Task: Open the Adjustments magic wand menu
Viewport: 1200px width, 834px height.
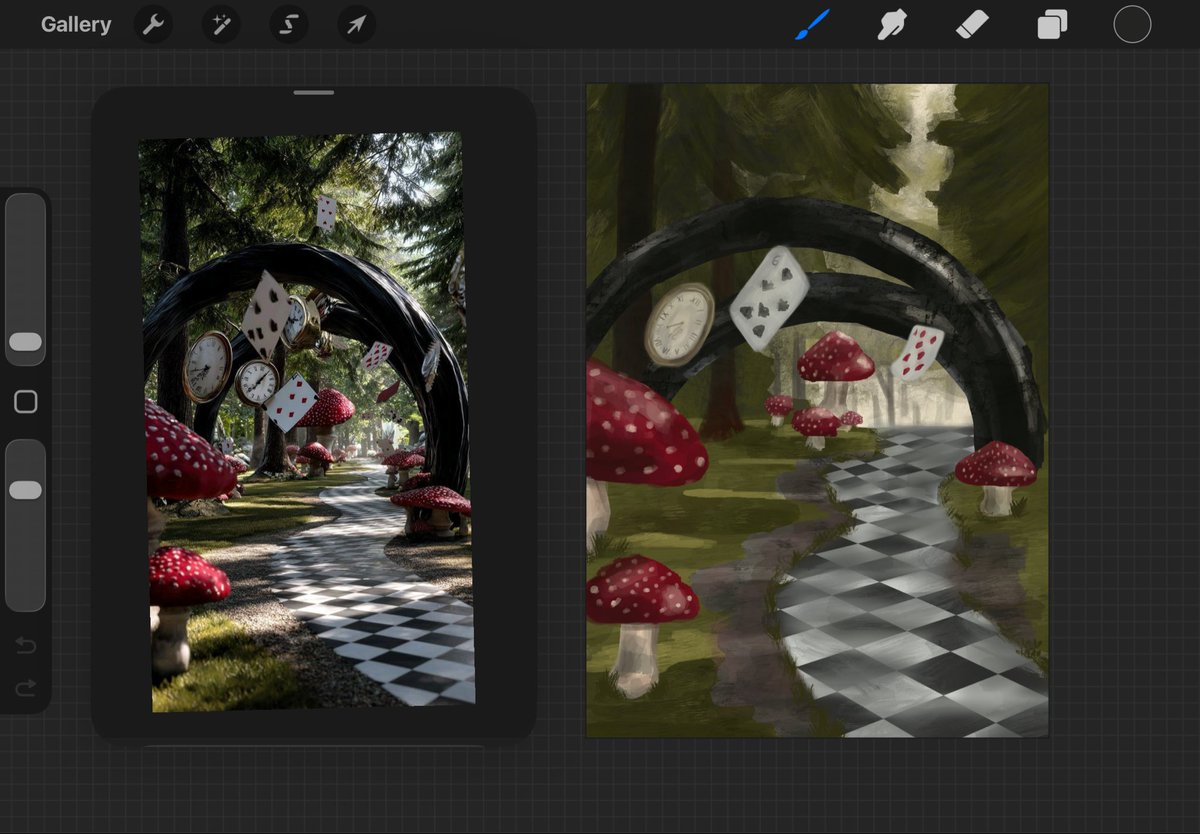Action: point(221,25)
